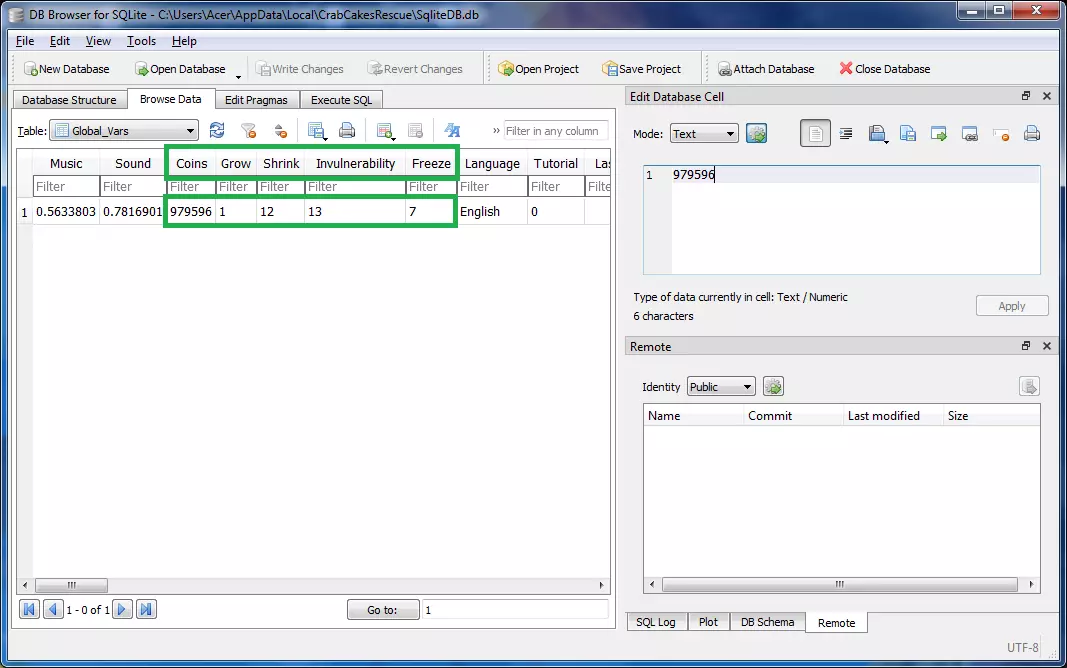Switch to the Execute SQL tab

tap(342, 100)
